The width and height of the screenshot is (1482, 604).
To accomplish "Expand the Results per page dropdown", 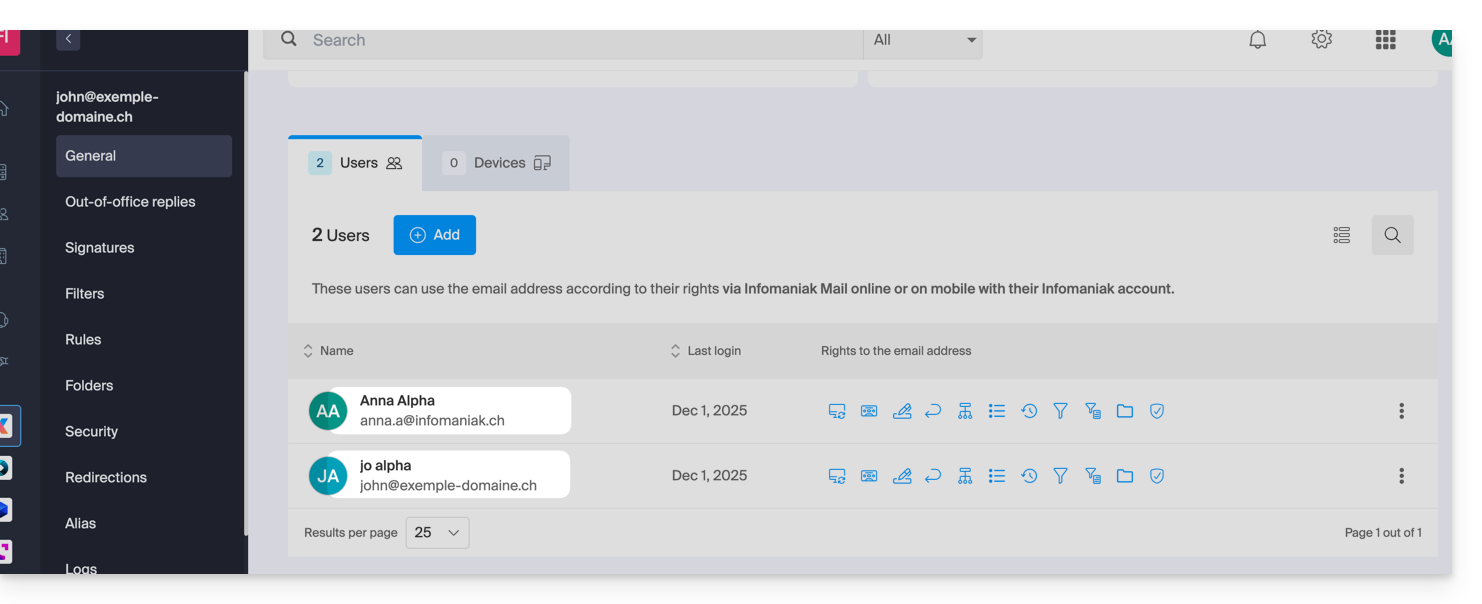I will (x=437, y=533).
